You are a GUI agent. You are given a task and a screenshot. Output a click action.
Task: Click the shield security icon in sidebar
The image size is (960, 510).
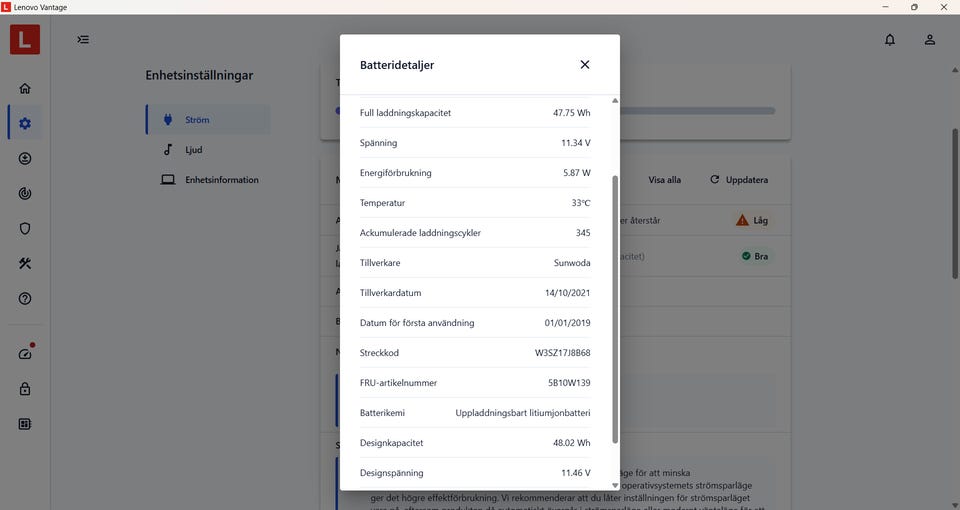(25, 228)
